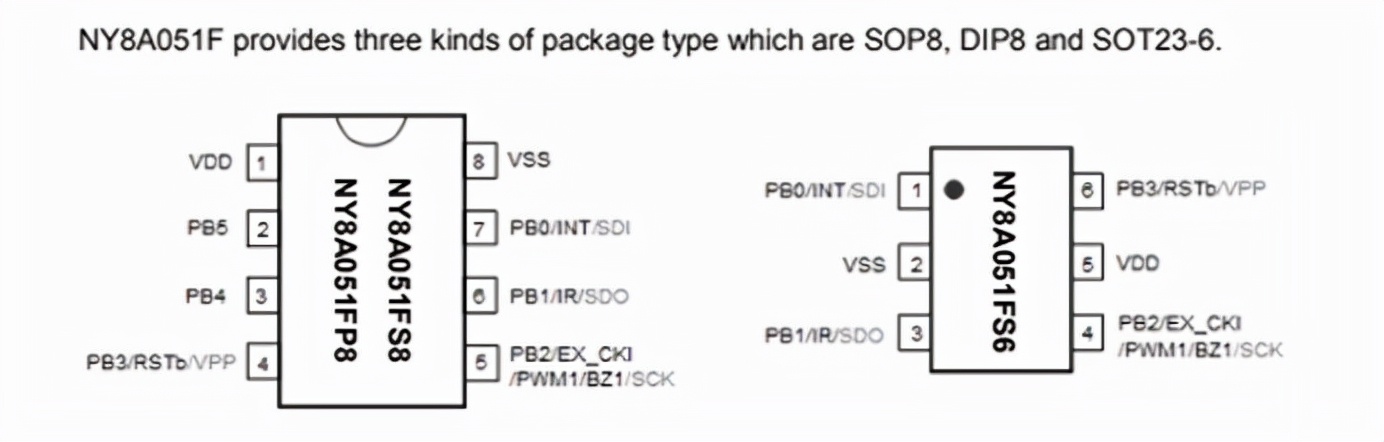Click pin 1 box on the SOT23-6 chip
Image resolution: width=1384 pixels, height=442 pixels.
(x=914, y=189)
